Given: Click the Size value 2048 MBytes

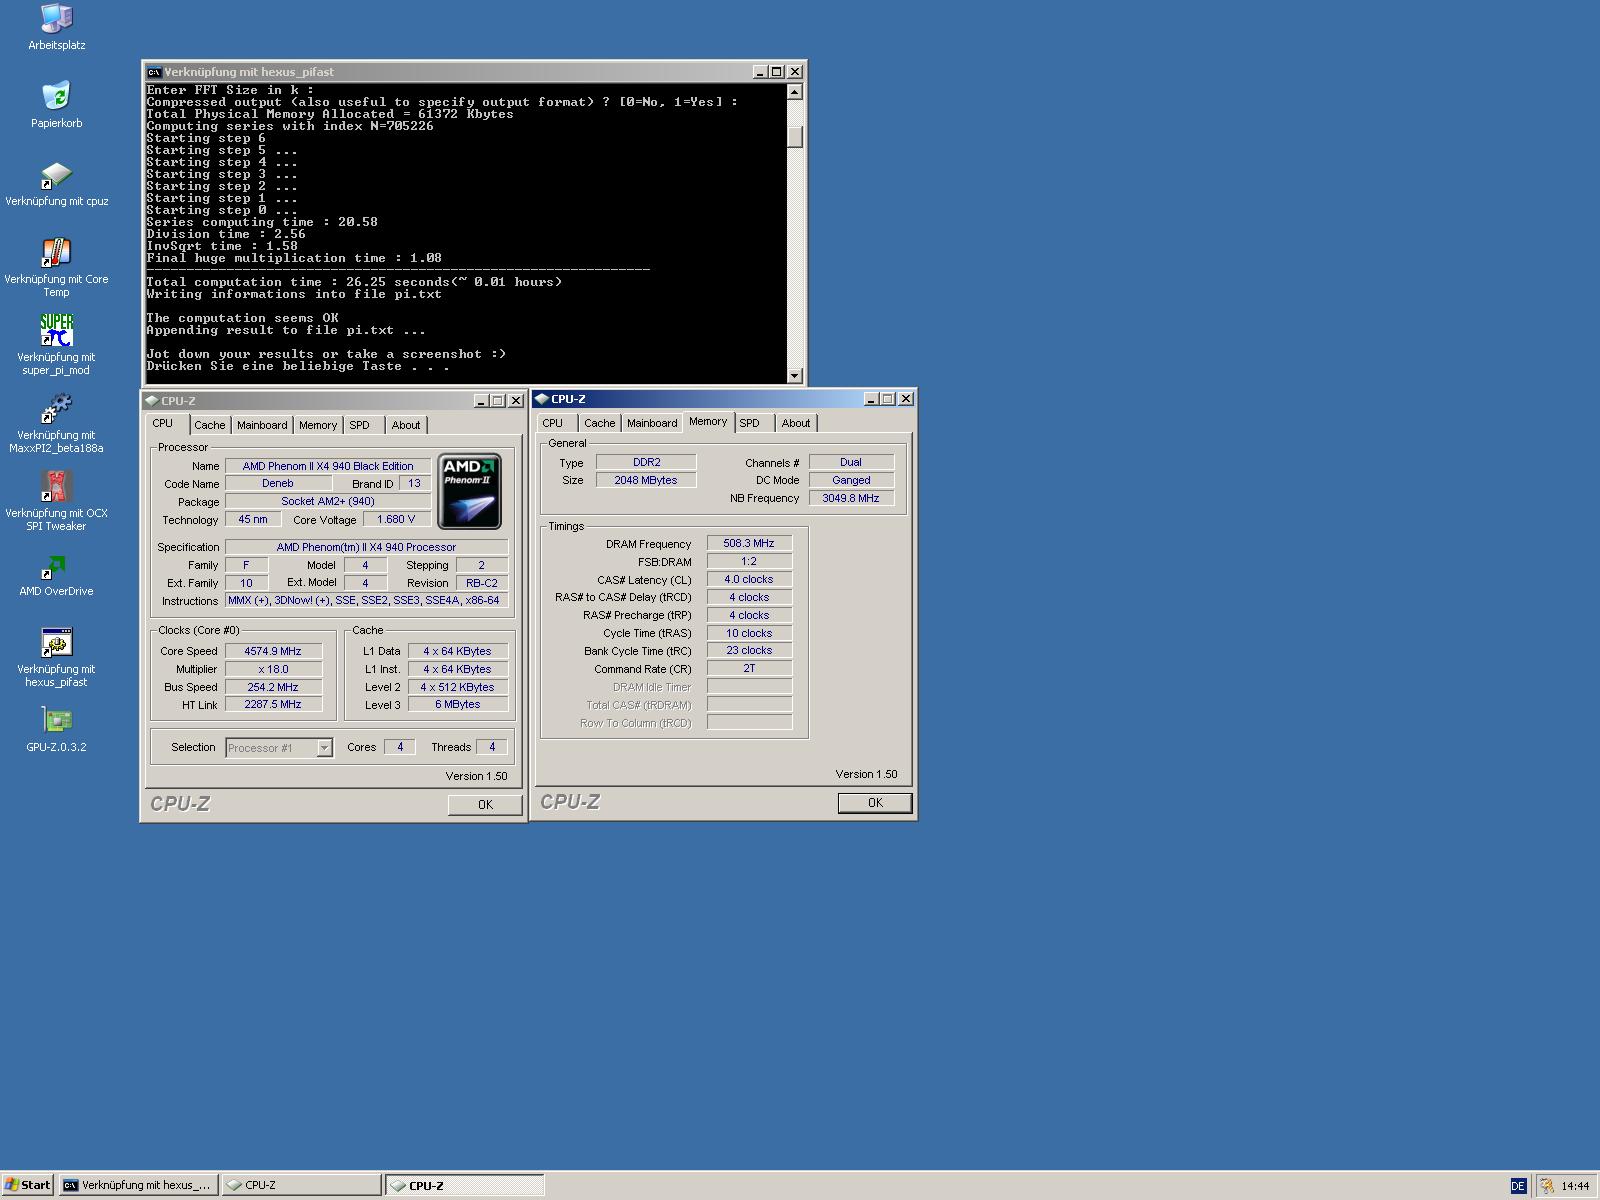Looking at the screenshot, I should [646, 480].
